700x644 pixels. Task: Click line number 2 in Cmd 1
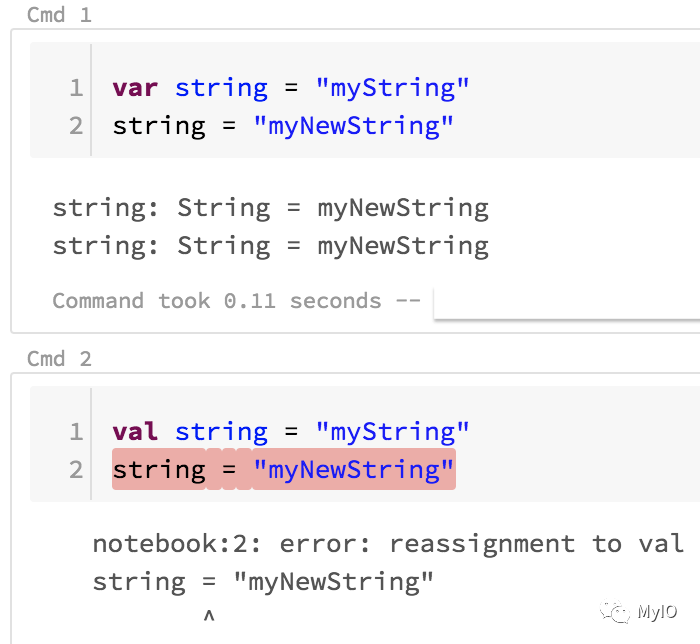click(x=76, y=126)
